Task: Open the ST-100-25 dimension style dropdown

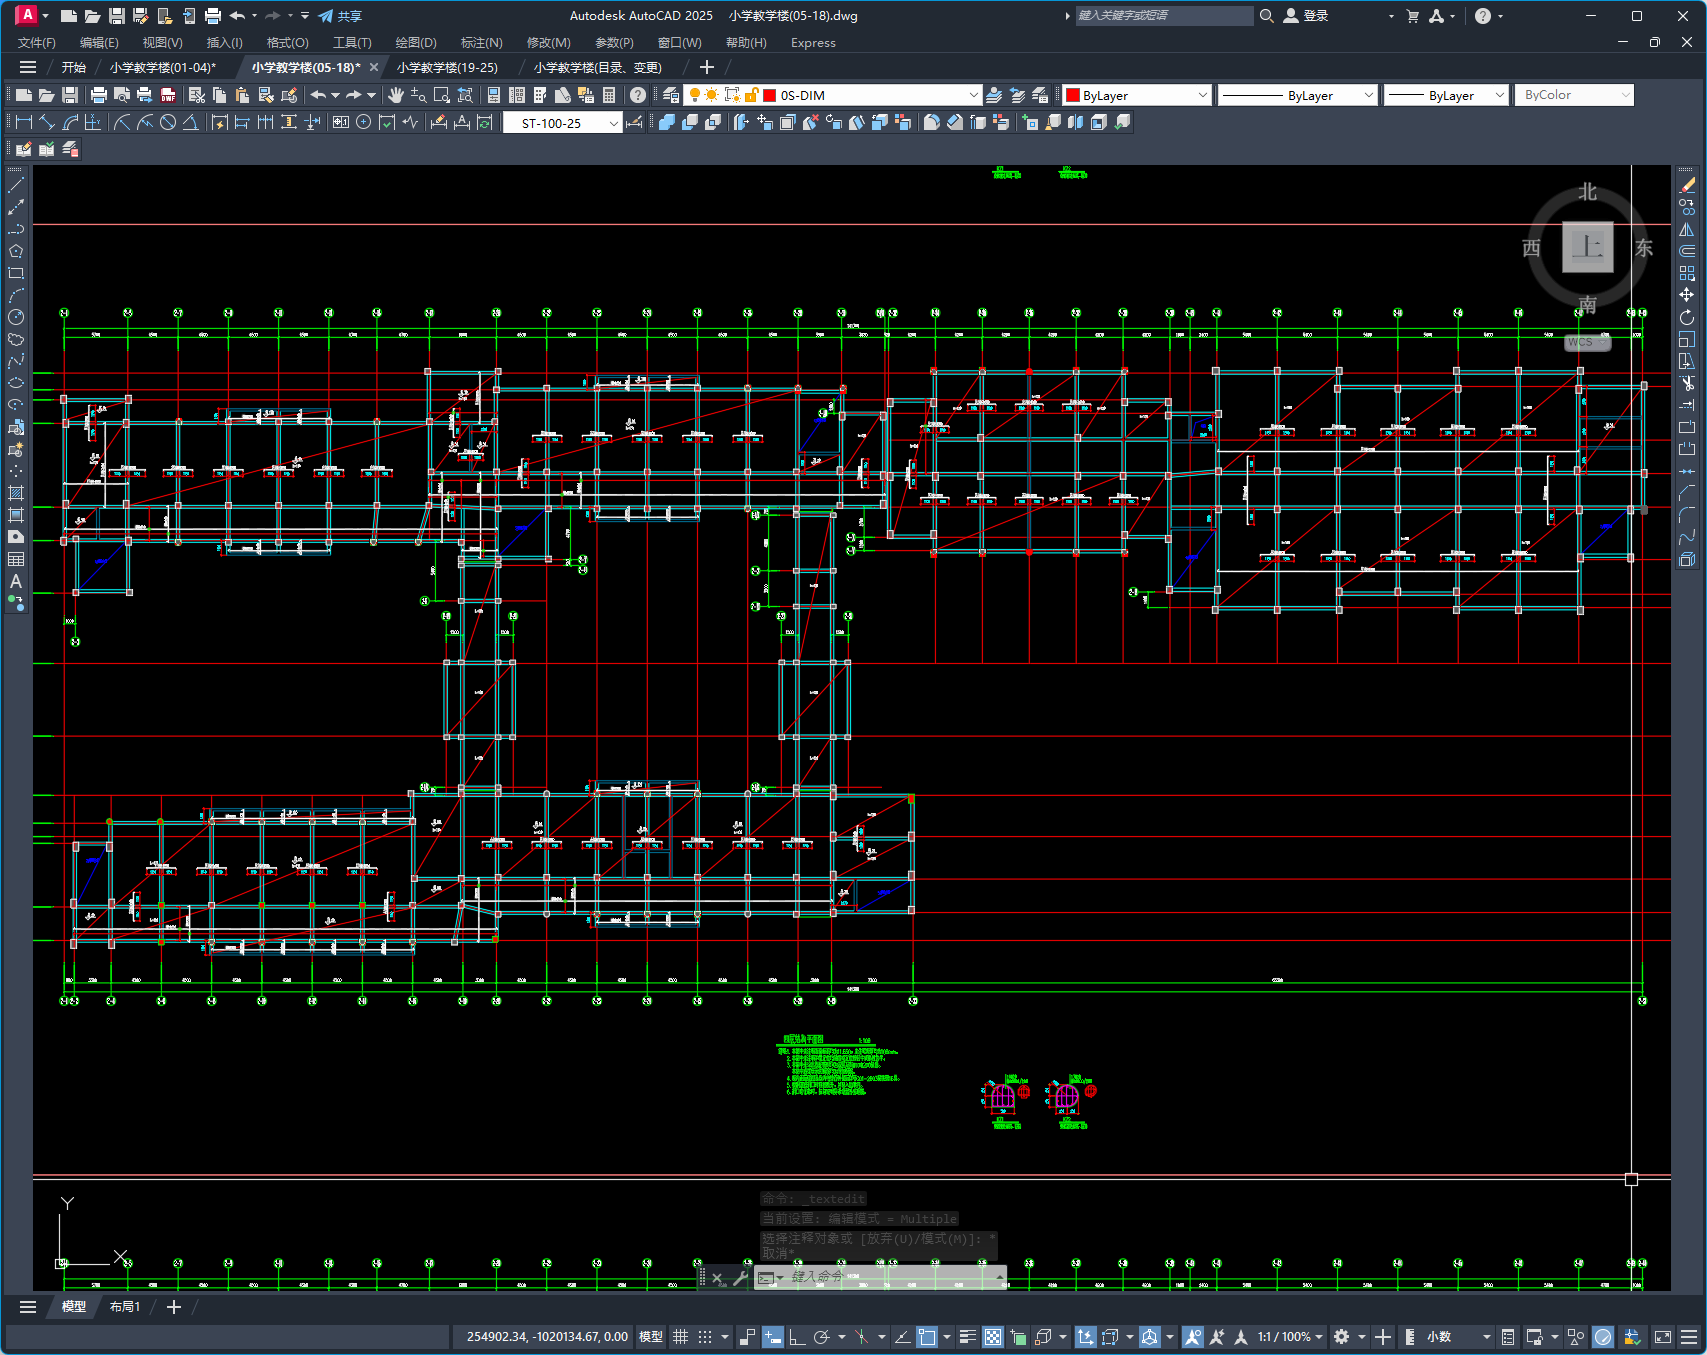Action: pyautogui.click(x=613, y=123)
